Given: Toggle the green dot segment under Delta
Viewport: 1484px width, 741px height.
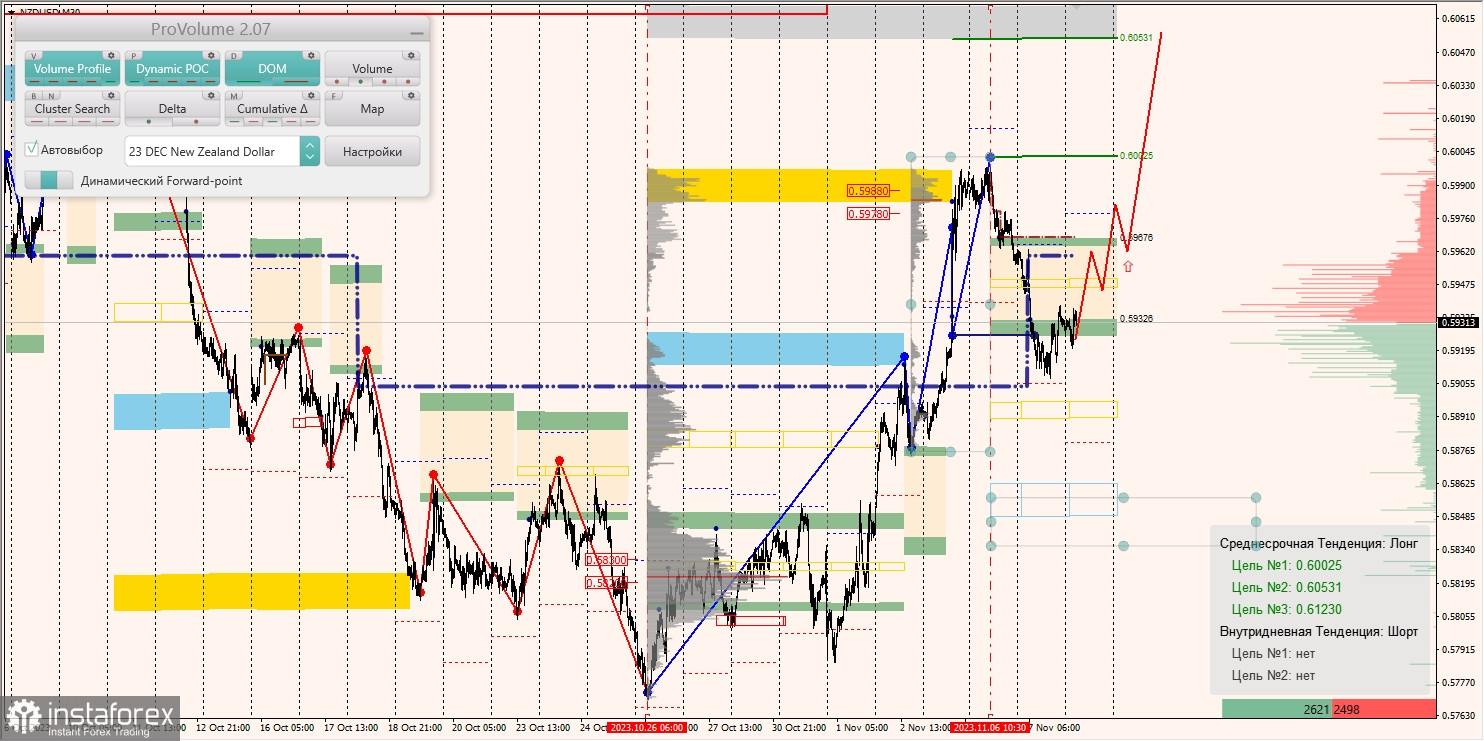Looking at the screenshot, I should (x=149, y=122).
